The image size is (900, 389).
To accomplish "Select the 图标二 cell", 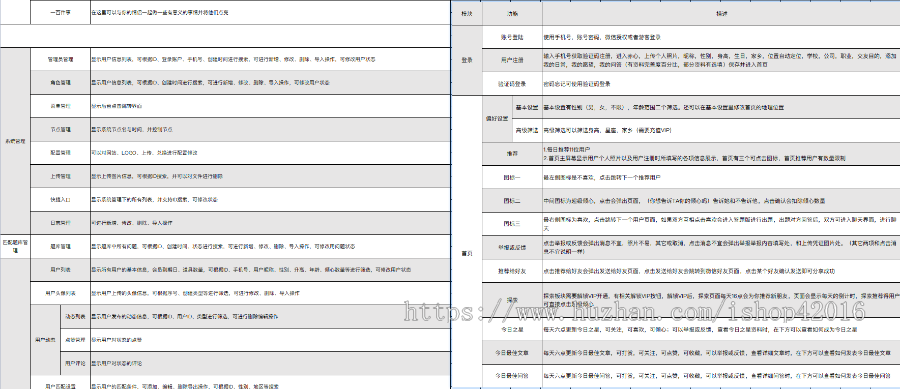I will click(x=512, y=201).
